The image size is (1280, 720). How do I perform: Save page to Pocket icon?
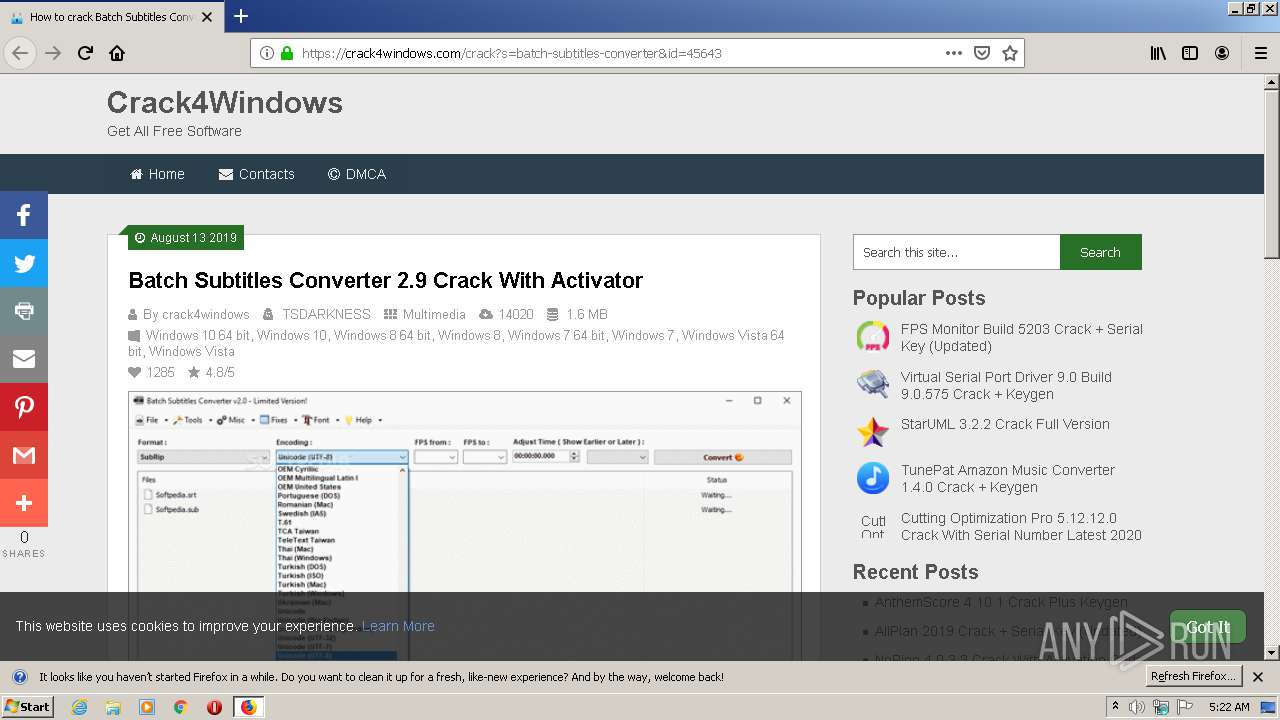982,53
